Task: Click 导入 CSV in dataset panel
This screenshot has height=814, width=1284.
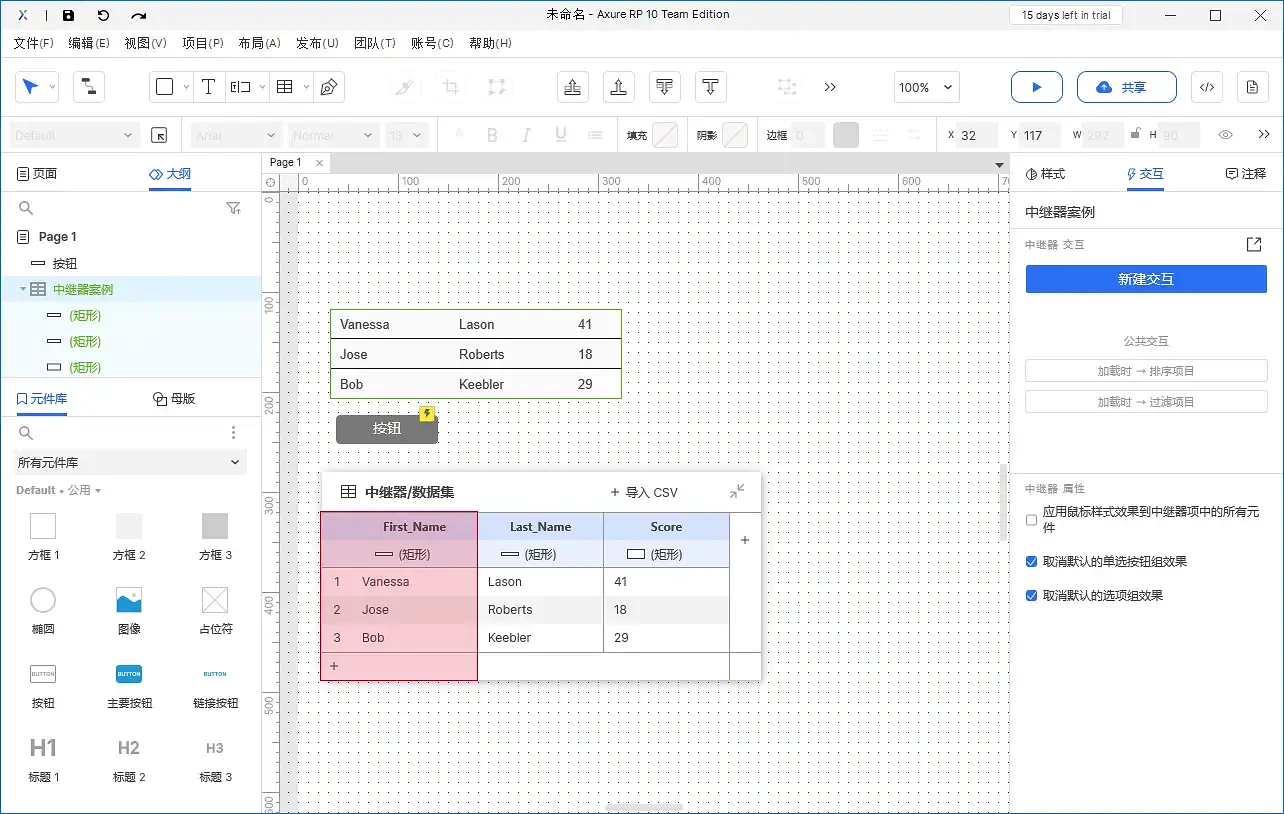Action: pos(644,492)
